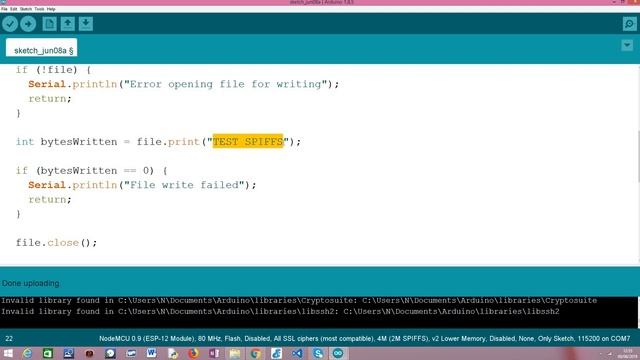The image size is (640, 360).
Task: Open Google Chrome from taskbar
Action: click(x=256, y=353)
